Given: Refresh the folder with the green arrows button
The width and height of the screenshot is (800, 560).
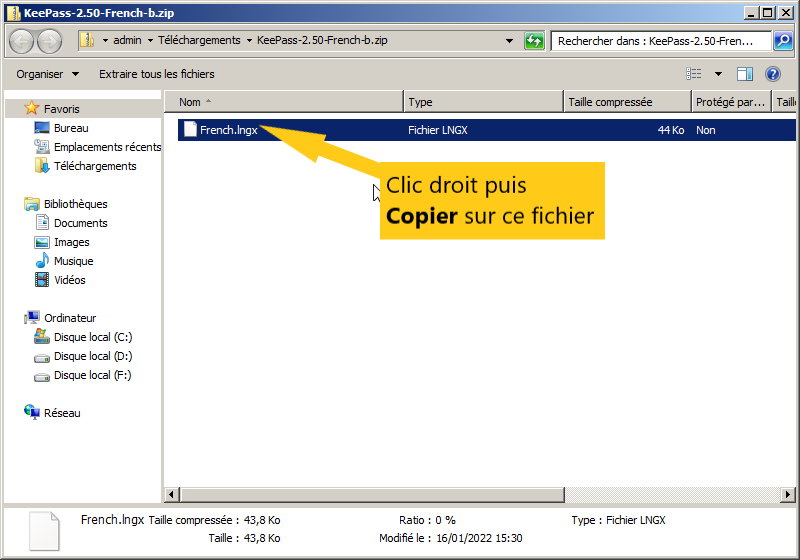Looking at the screenshot, I should click(x=534, y=41).
